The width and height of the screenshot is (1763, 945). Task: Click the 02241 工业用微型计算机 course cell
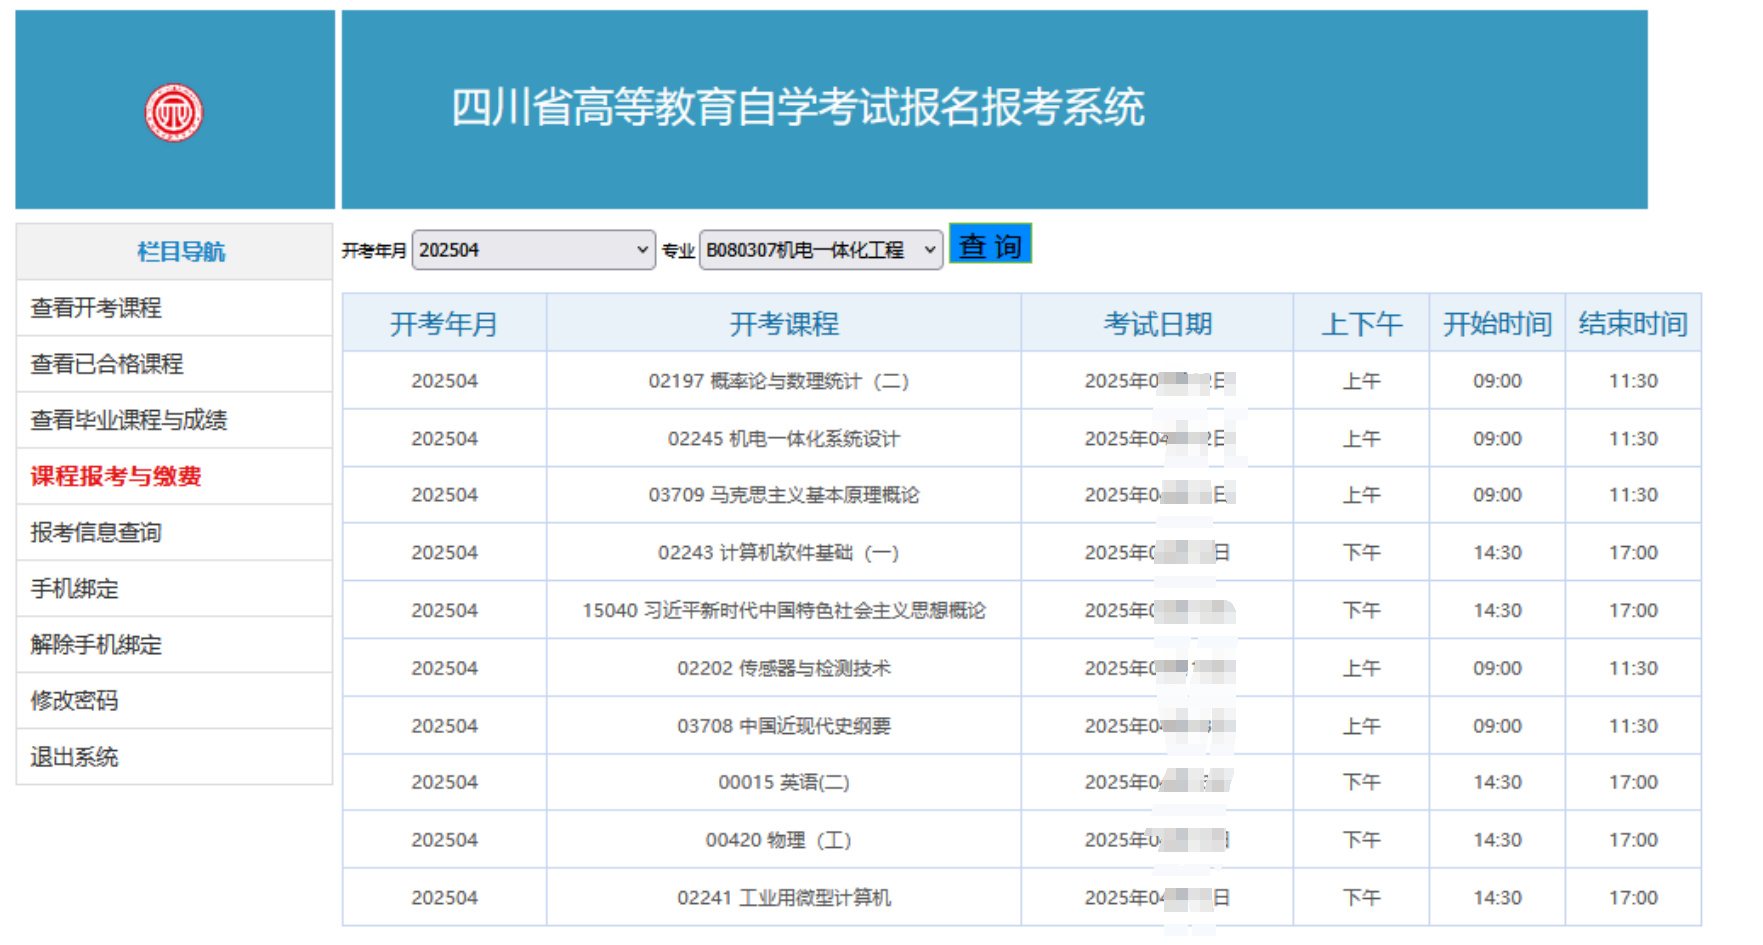(783, 898)
